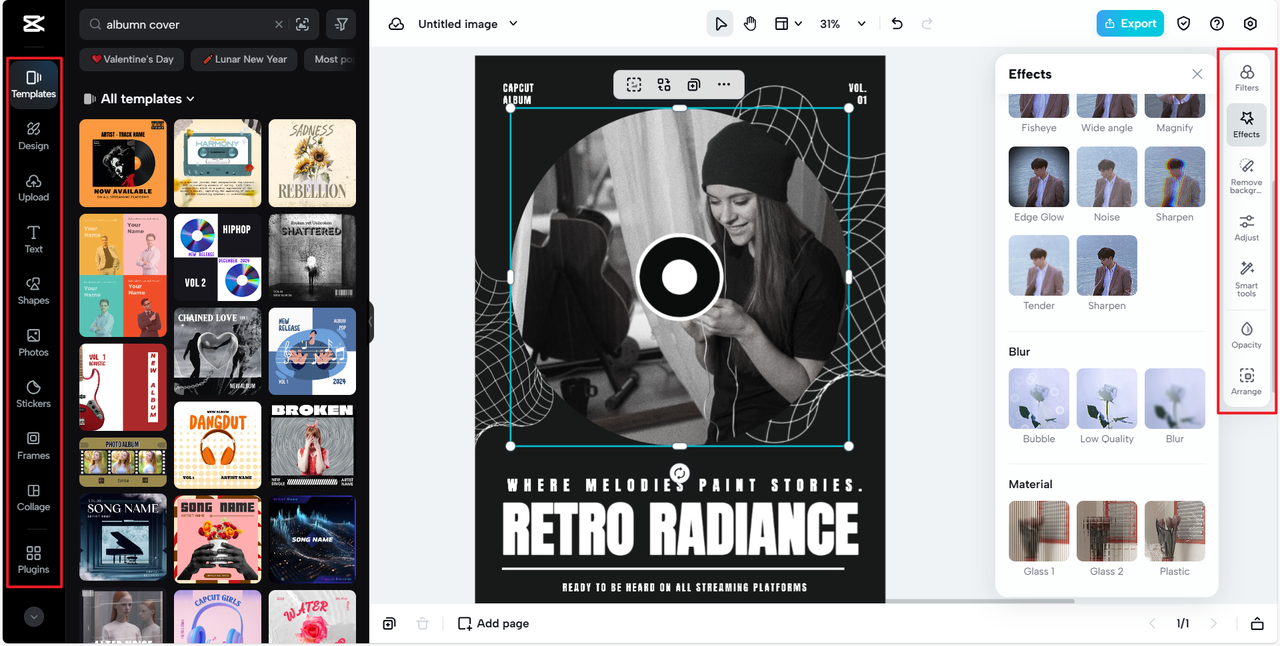Select the Lunar New Year tag
Screen dimensions: 1280x646
(243, 59)
